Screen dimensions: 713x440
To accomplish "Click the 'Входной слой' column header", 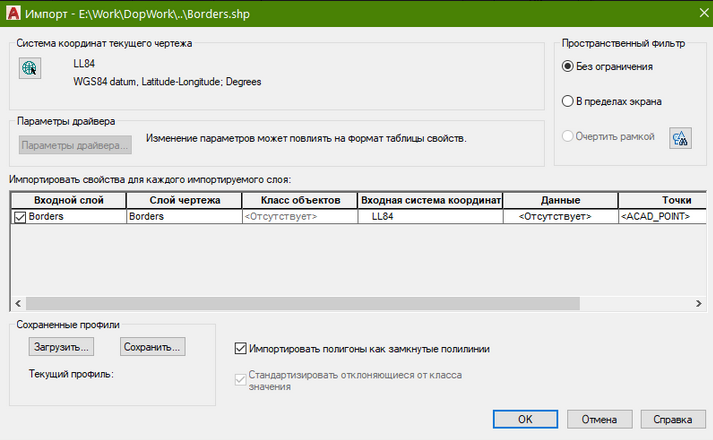I will [x=67, y=200].
